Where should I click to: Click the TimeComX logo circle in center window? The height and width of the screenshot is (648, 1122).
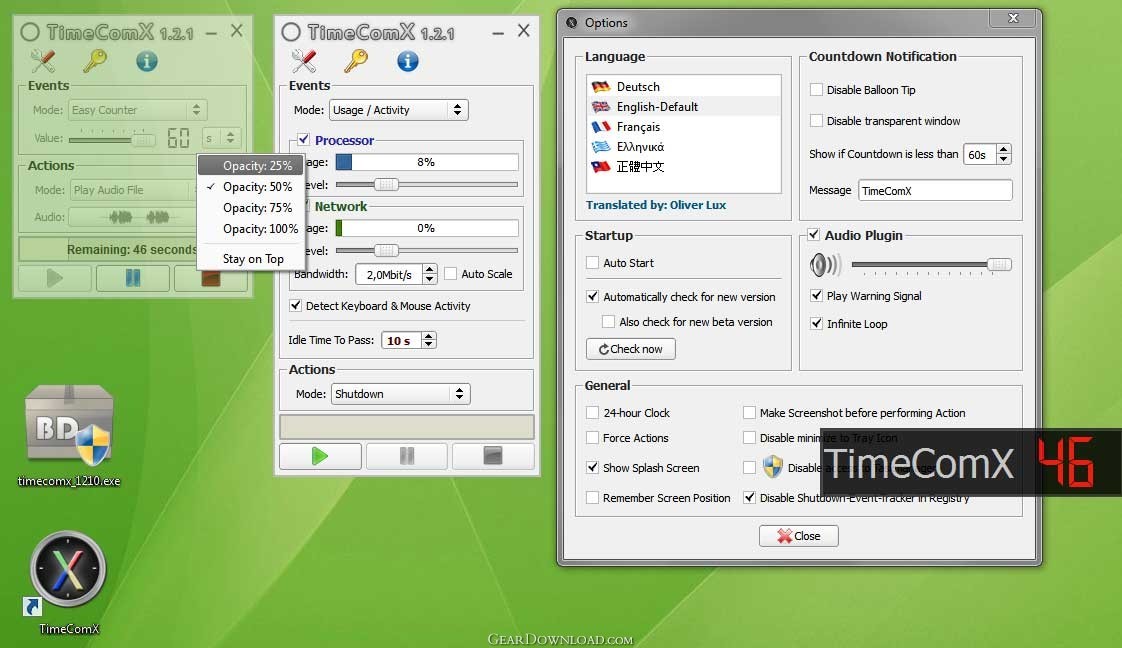[291, 32]
